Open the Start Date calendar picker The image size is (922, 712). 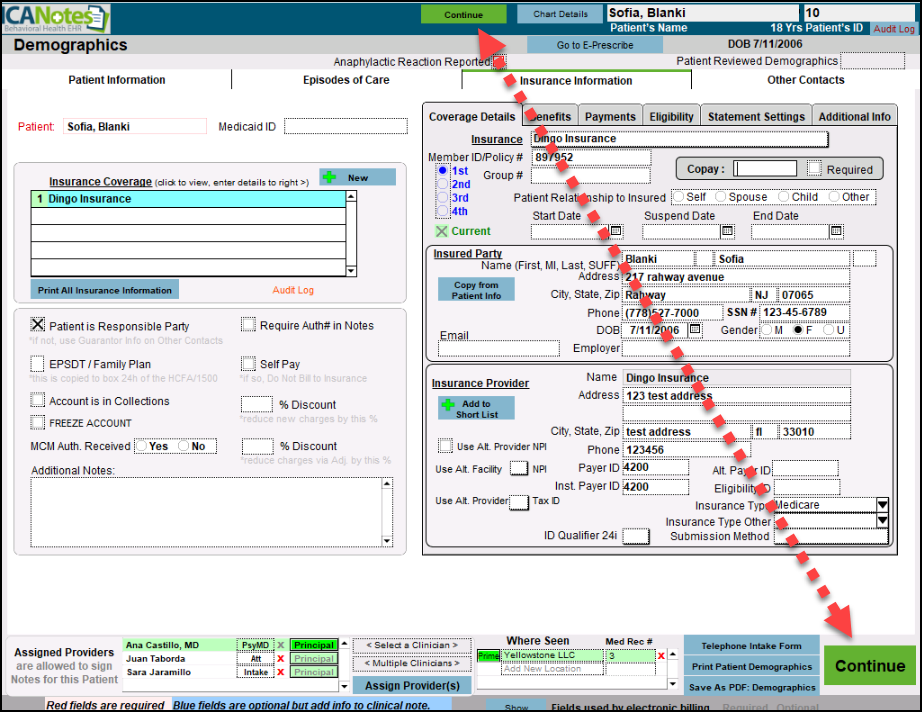pos(616,231)
